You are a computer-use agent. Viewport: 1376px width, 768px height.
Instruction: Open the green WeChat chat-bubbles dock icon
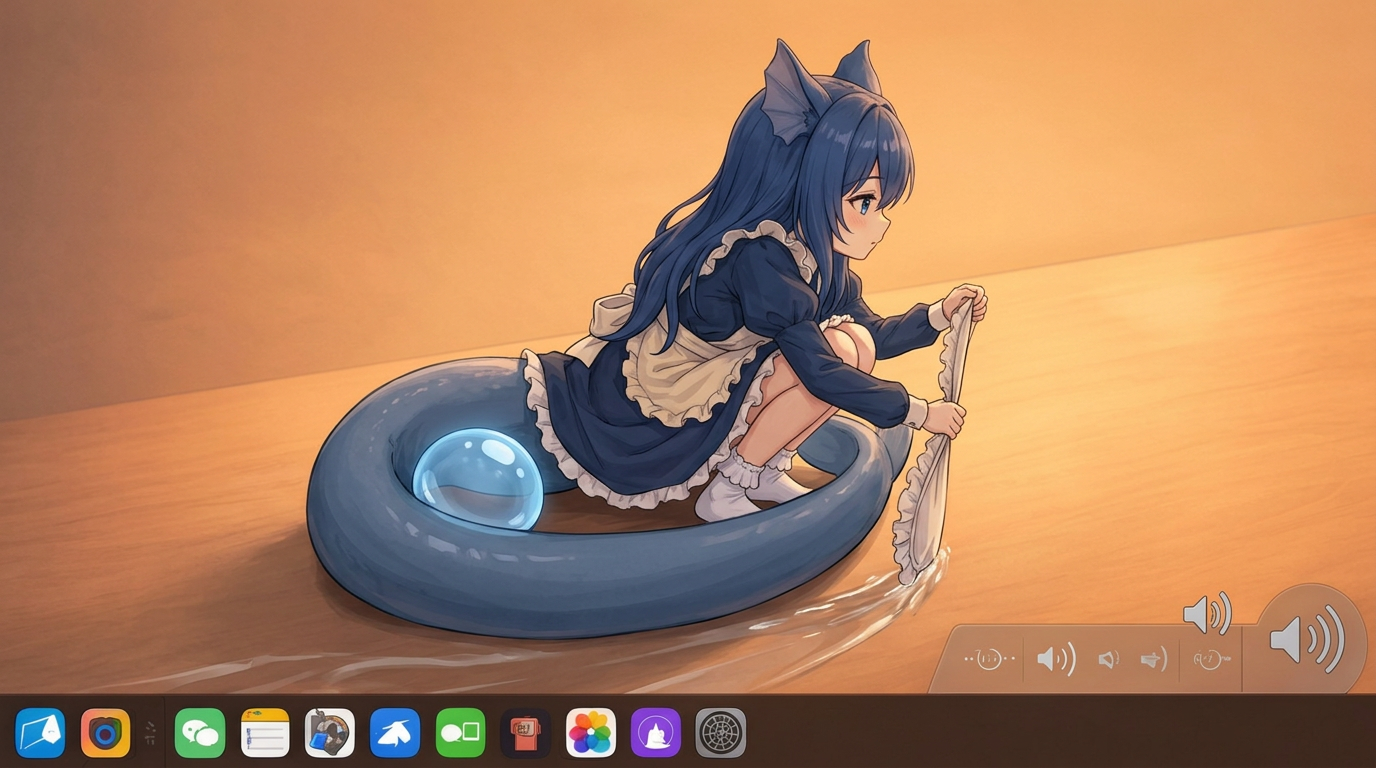[200, 733]
